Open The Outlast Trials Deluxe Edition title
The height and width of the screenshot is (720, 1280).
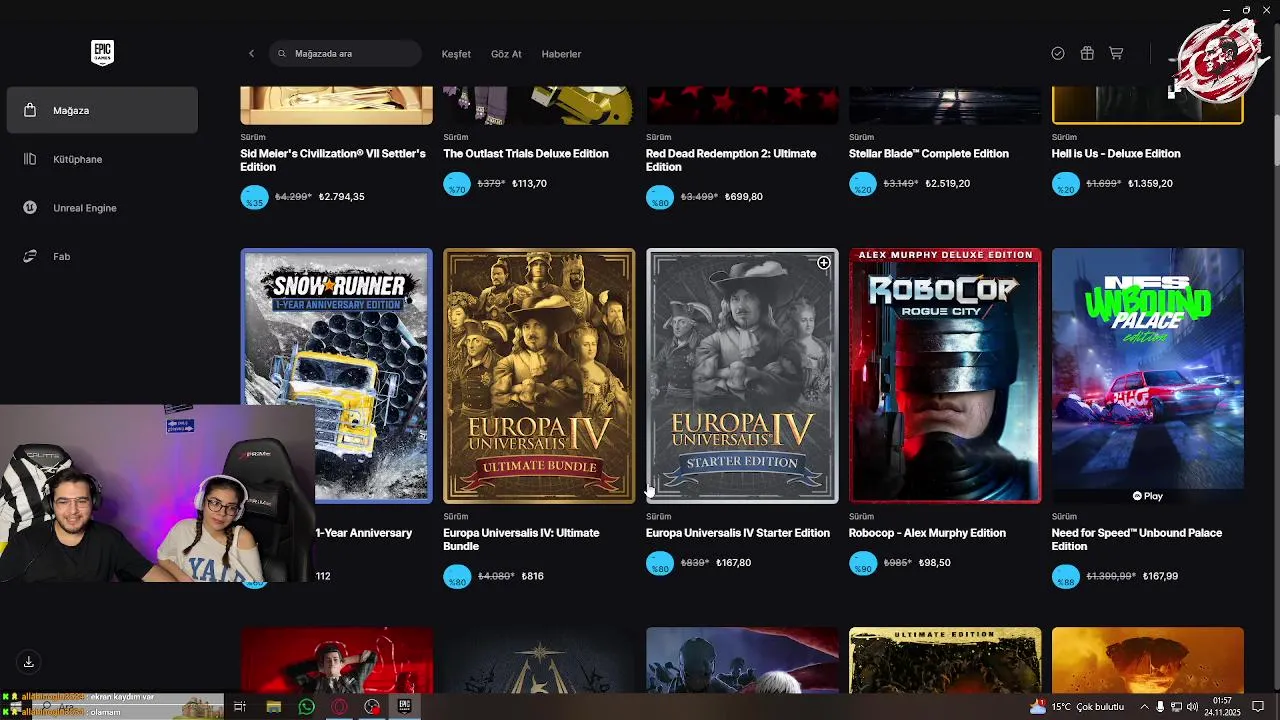tap(526, 154)
